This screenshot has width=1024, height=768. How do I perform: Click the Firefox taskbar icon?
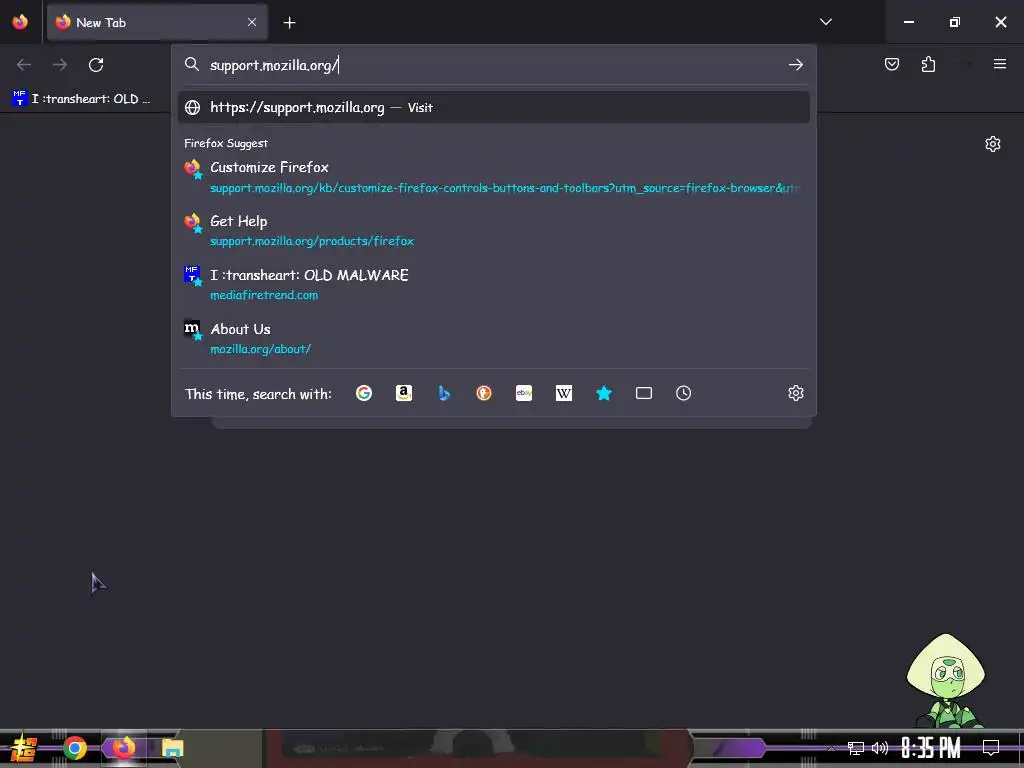[x=123, y=748]
